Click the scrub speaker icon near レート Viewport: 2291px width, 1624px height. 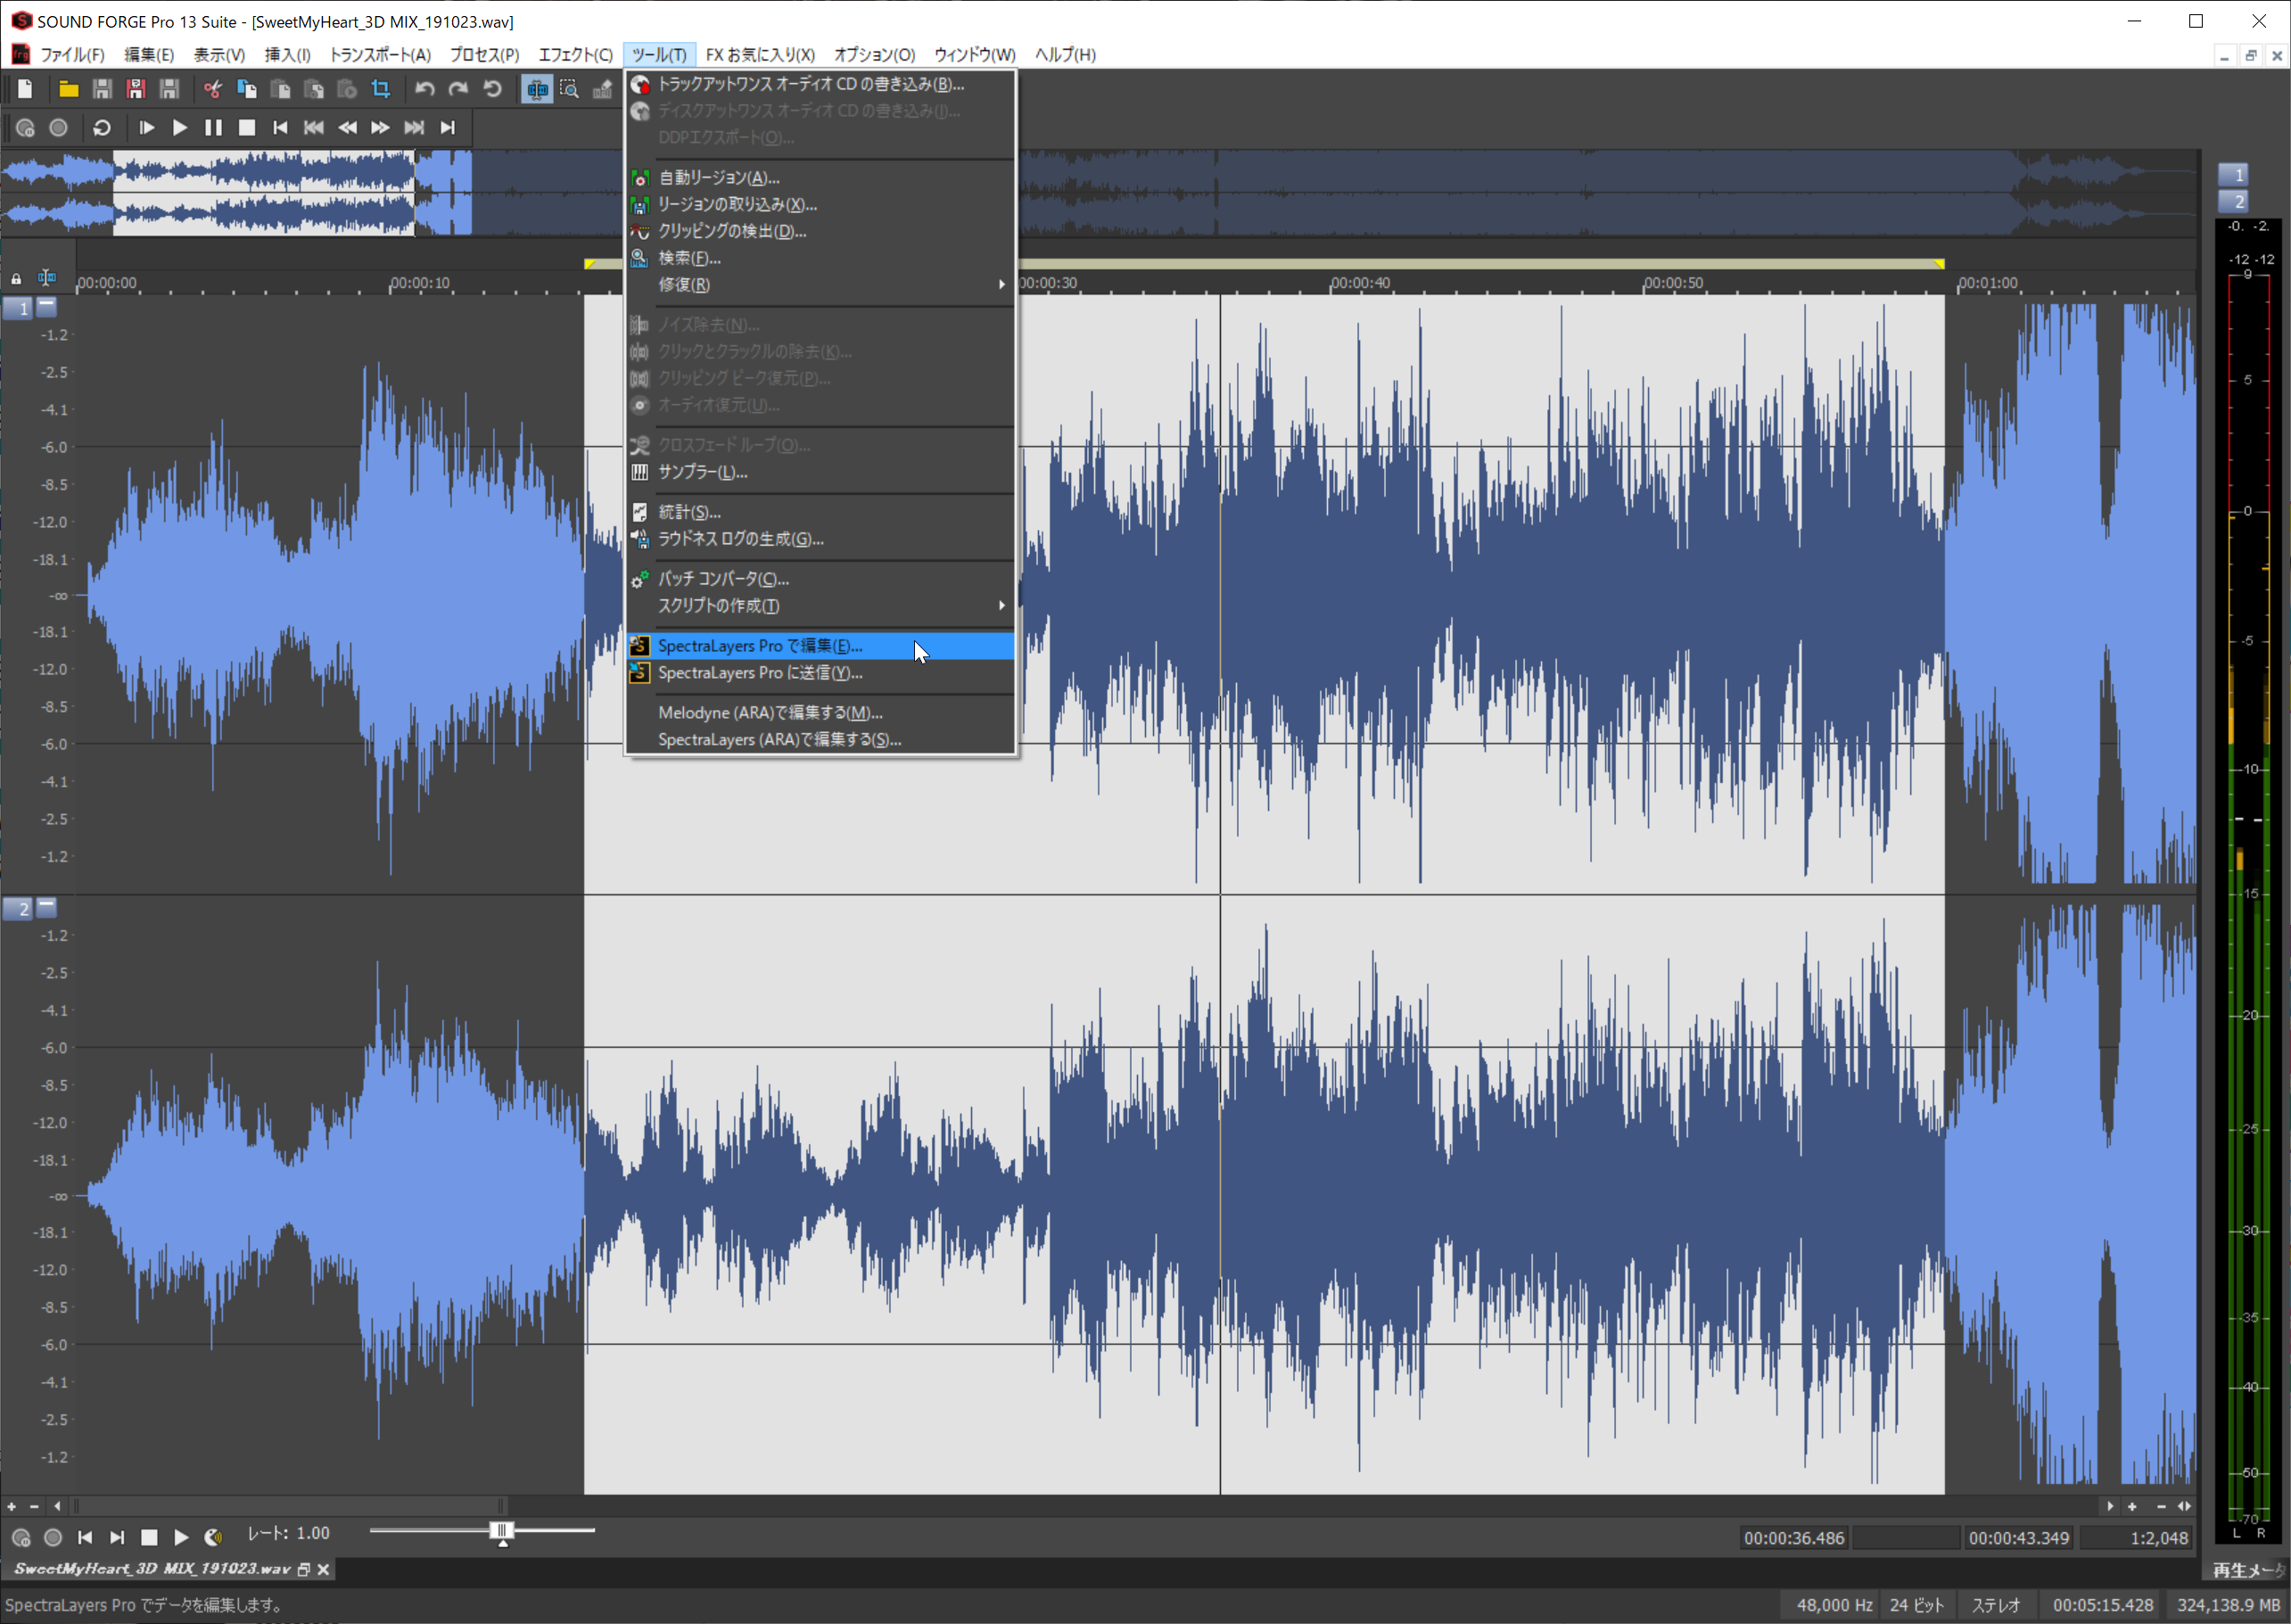coord(214,1537)
